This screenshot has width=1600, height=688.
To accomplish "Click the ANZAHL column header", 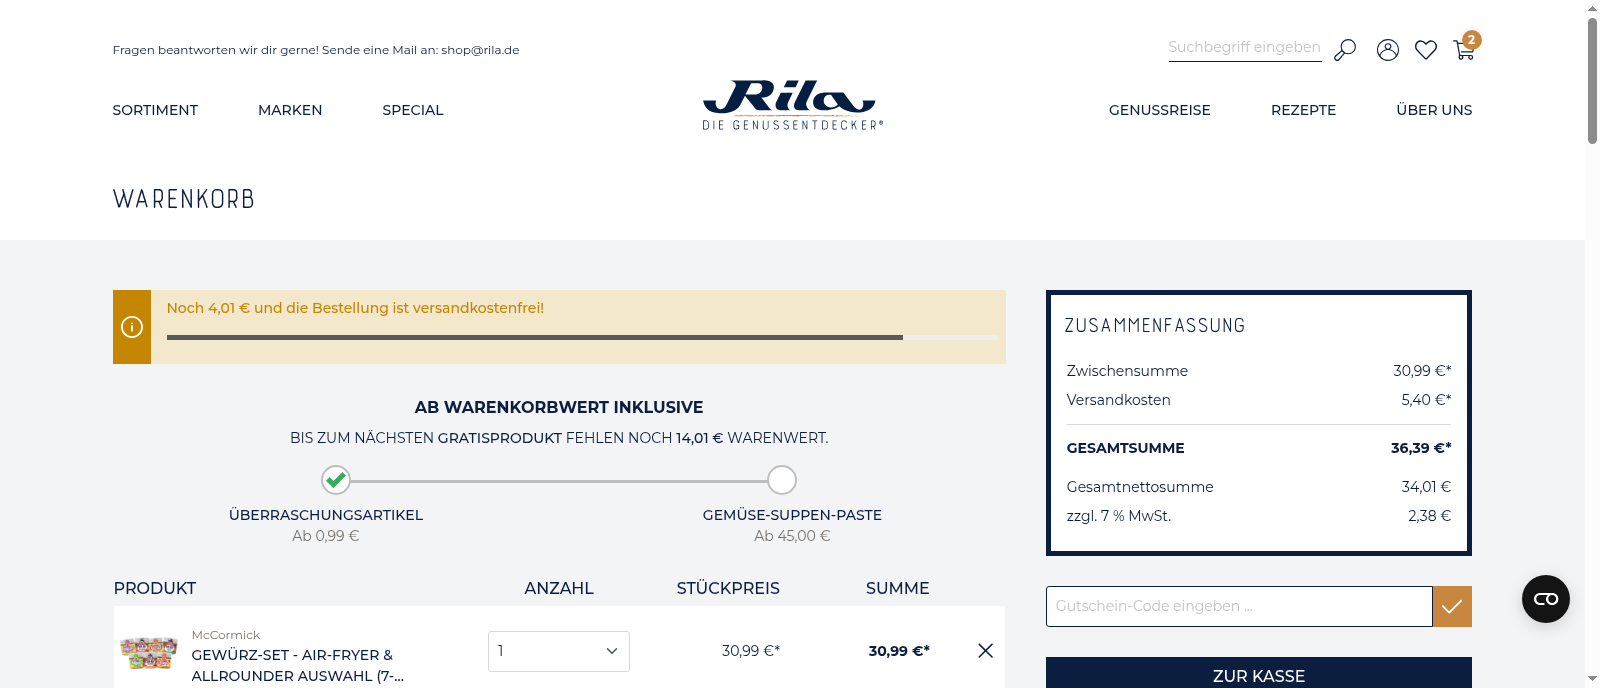I will pyautogui.click(x=559, y=588).
